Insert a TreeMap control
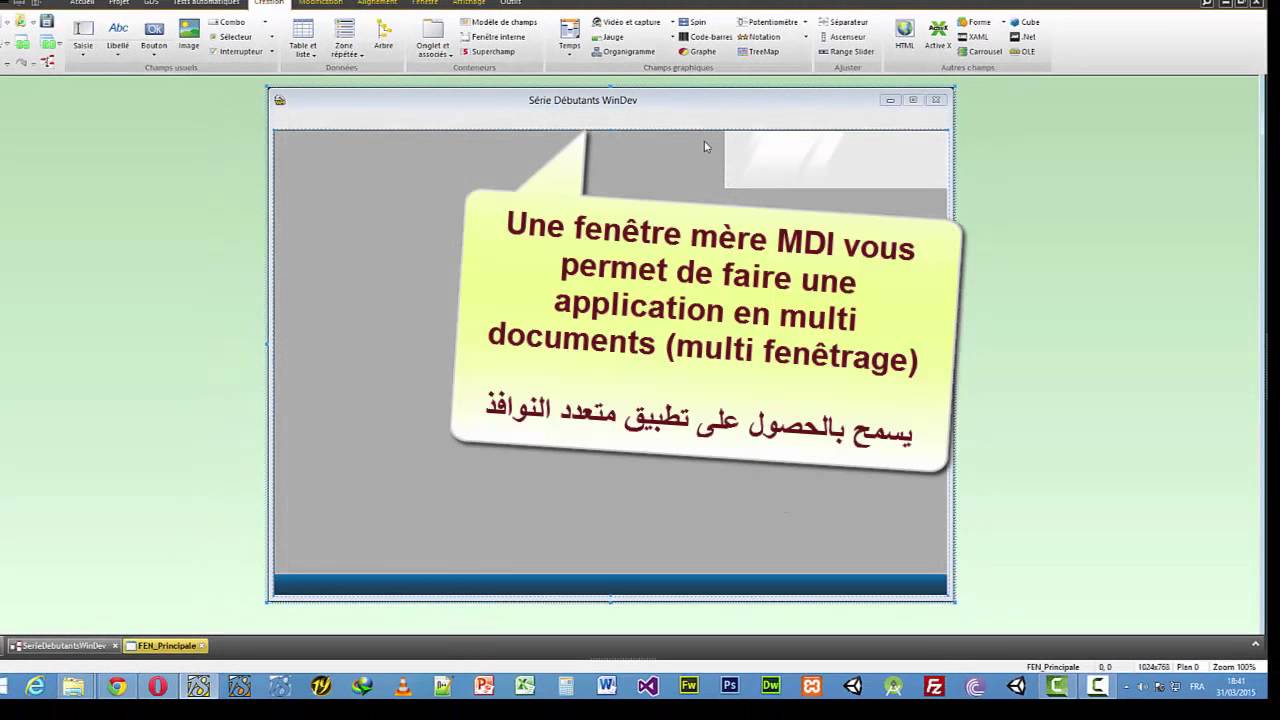Image resolution: width=1280 pixels, height=720 pixels. coord(758,51)
